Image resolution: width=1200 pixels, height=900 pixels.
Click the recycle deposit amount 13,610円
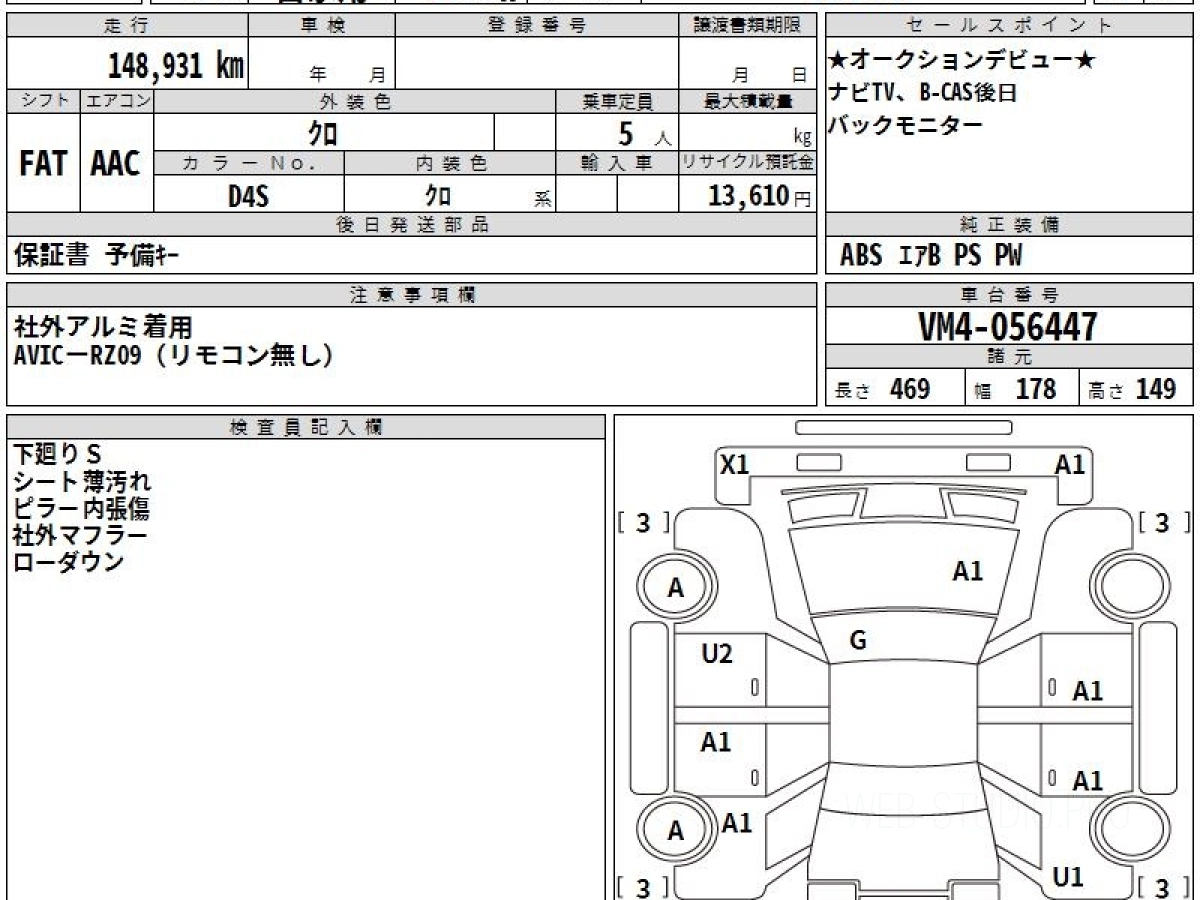(760, 197)
